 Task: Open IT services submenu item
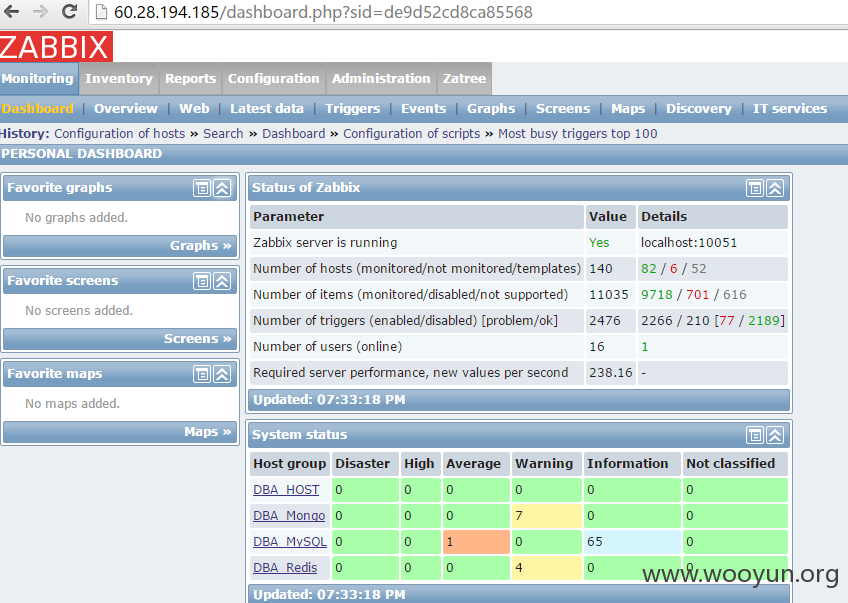click(790, 109)
